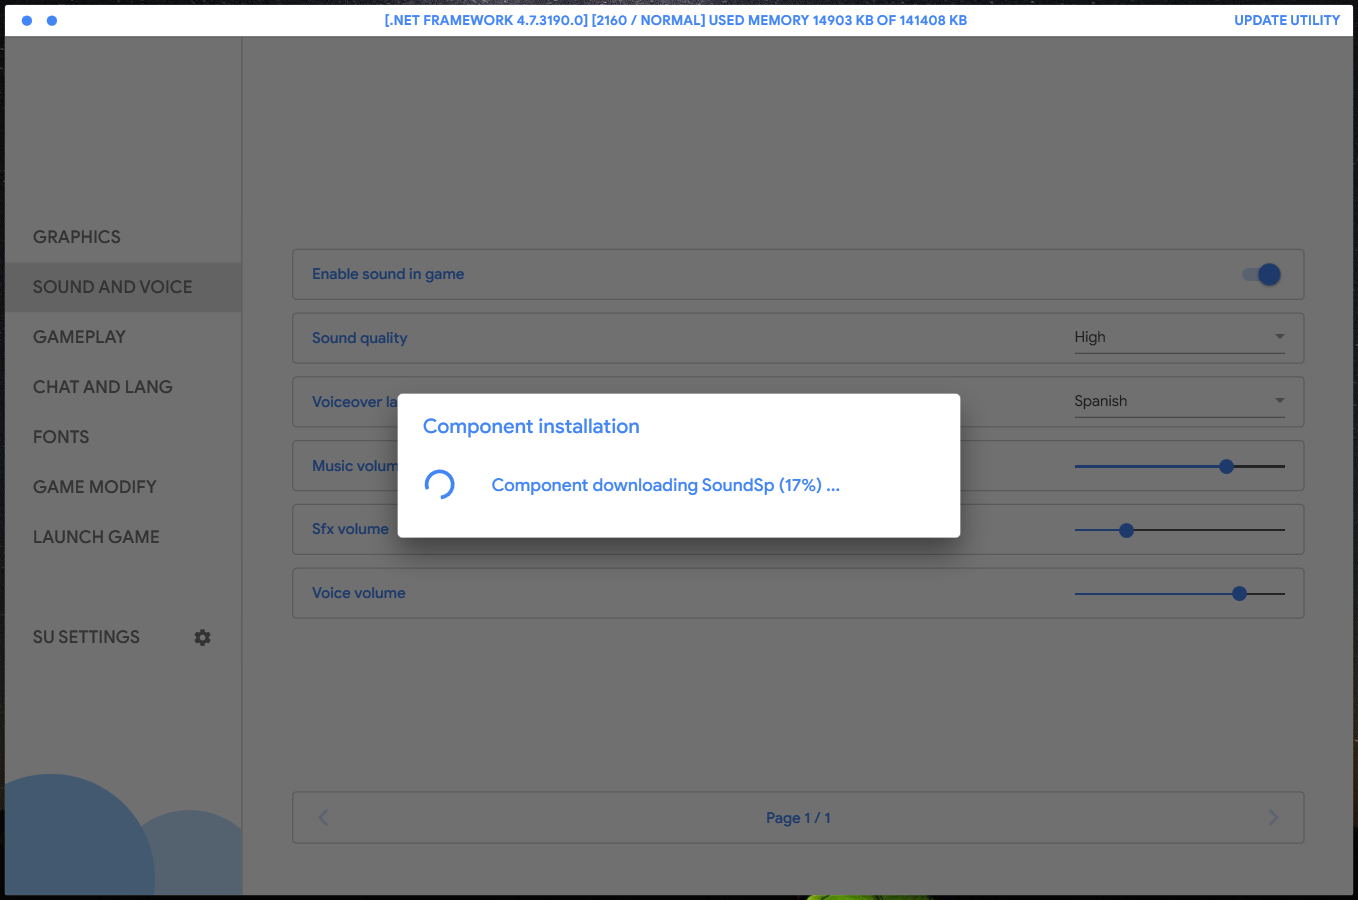Open the SU Settings gear icon
The height and width of the screenshot is (900, 1358).
click(x=202, y=637)
